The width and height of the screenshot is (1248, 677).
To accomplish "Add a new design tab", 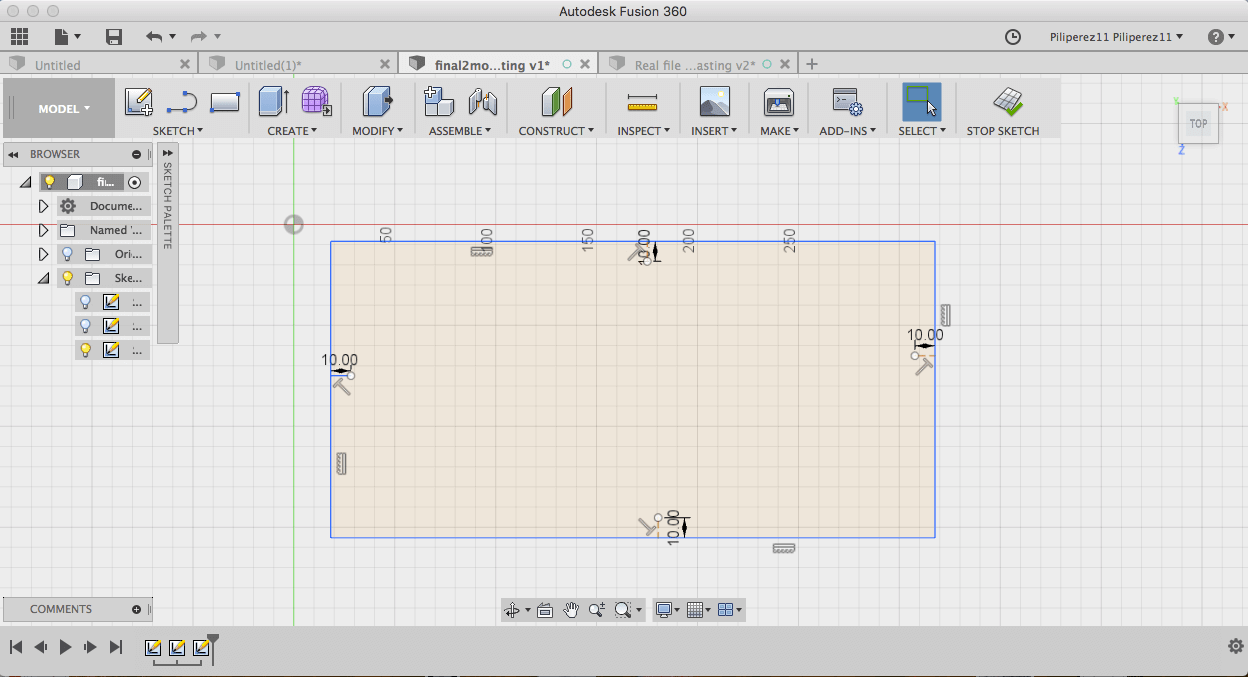I will 812,64.
